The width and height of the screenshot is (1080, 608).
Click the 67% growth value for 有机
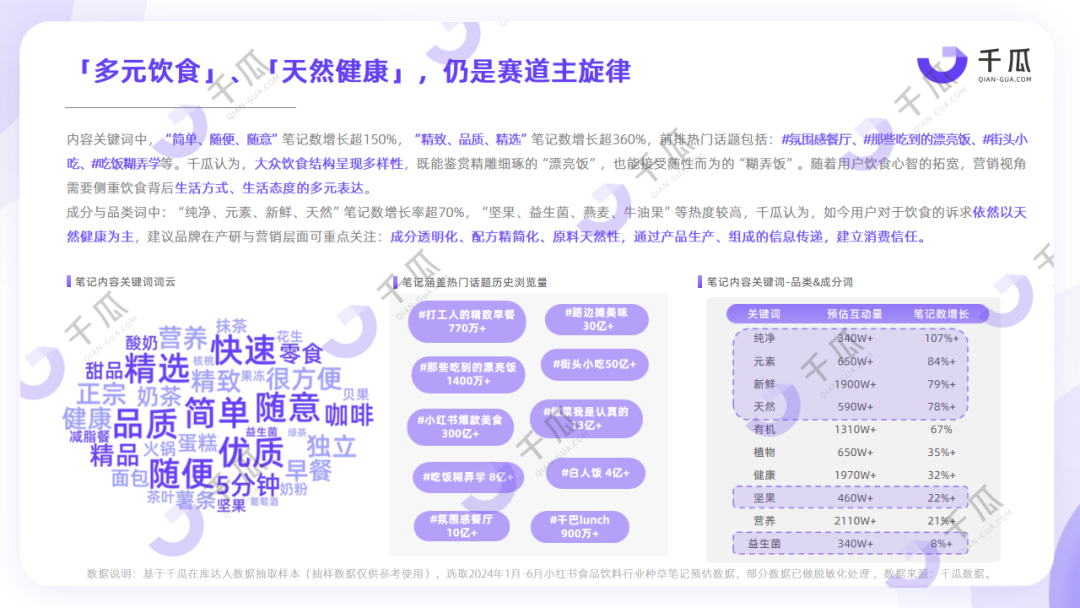point(941,430)
